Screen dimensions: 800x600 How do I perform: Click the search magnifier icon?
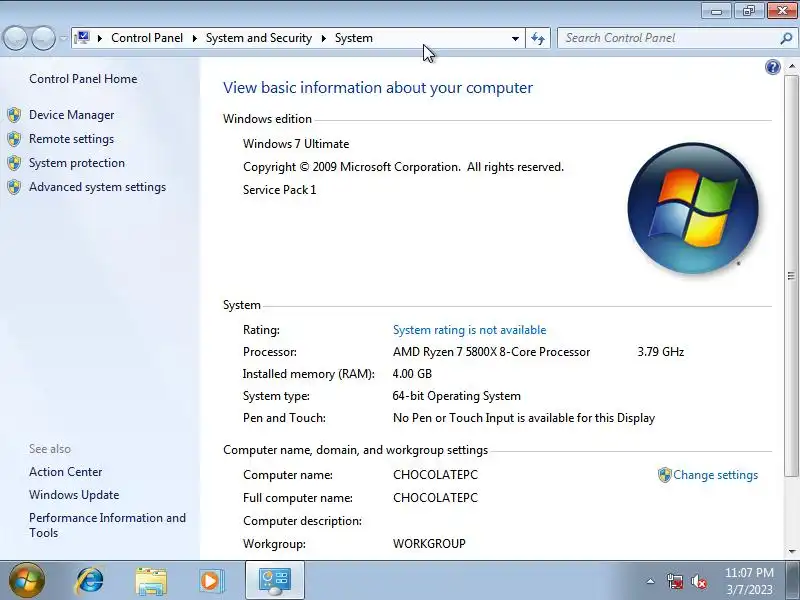786,38
